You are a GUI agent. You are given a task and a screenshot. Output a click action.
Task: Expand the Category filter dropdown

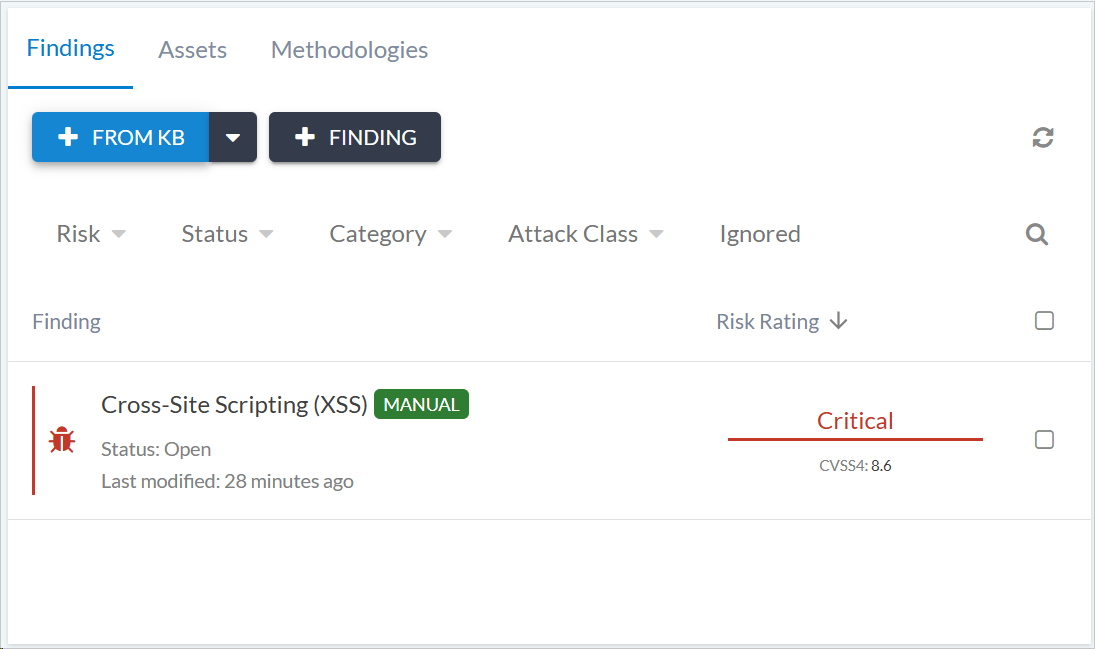(x=390, y=234)
